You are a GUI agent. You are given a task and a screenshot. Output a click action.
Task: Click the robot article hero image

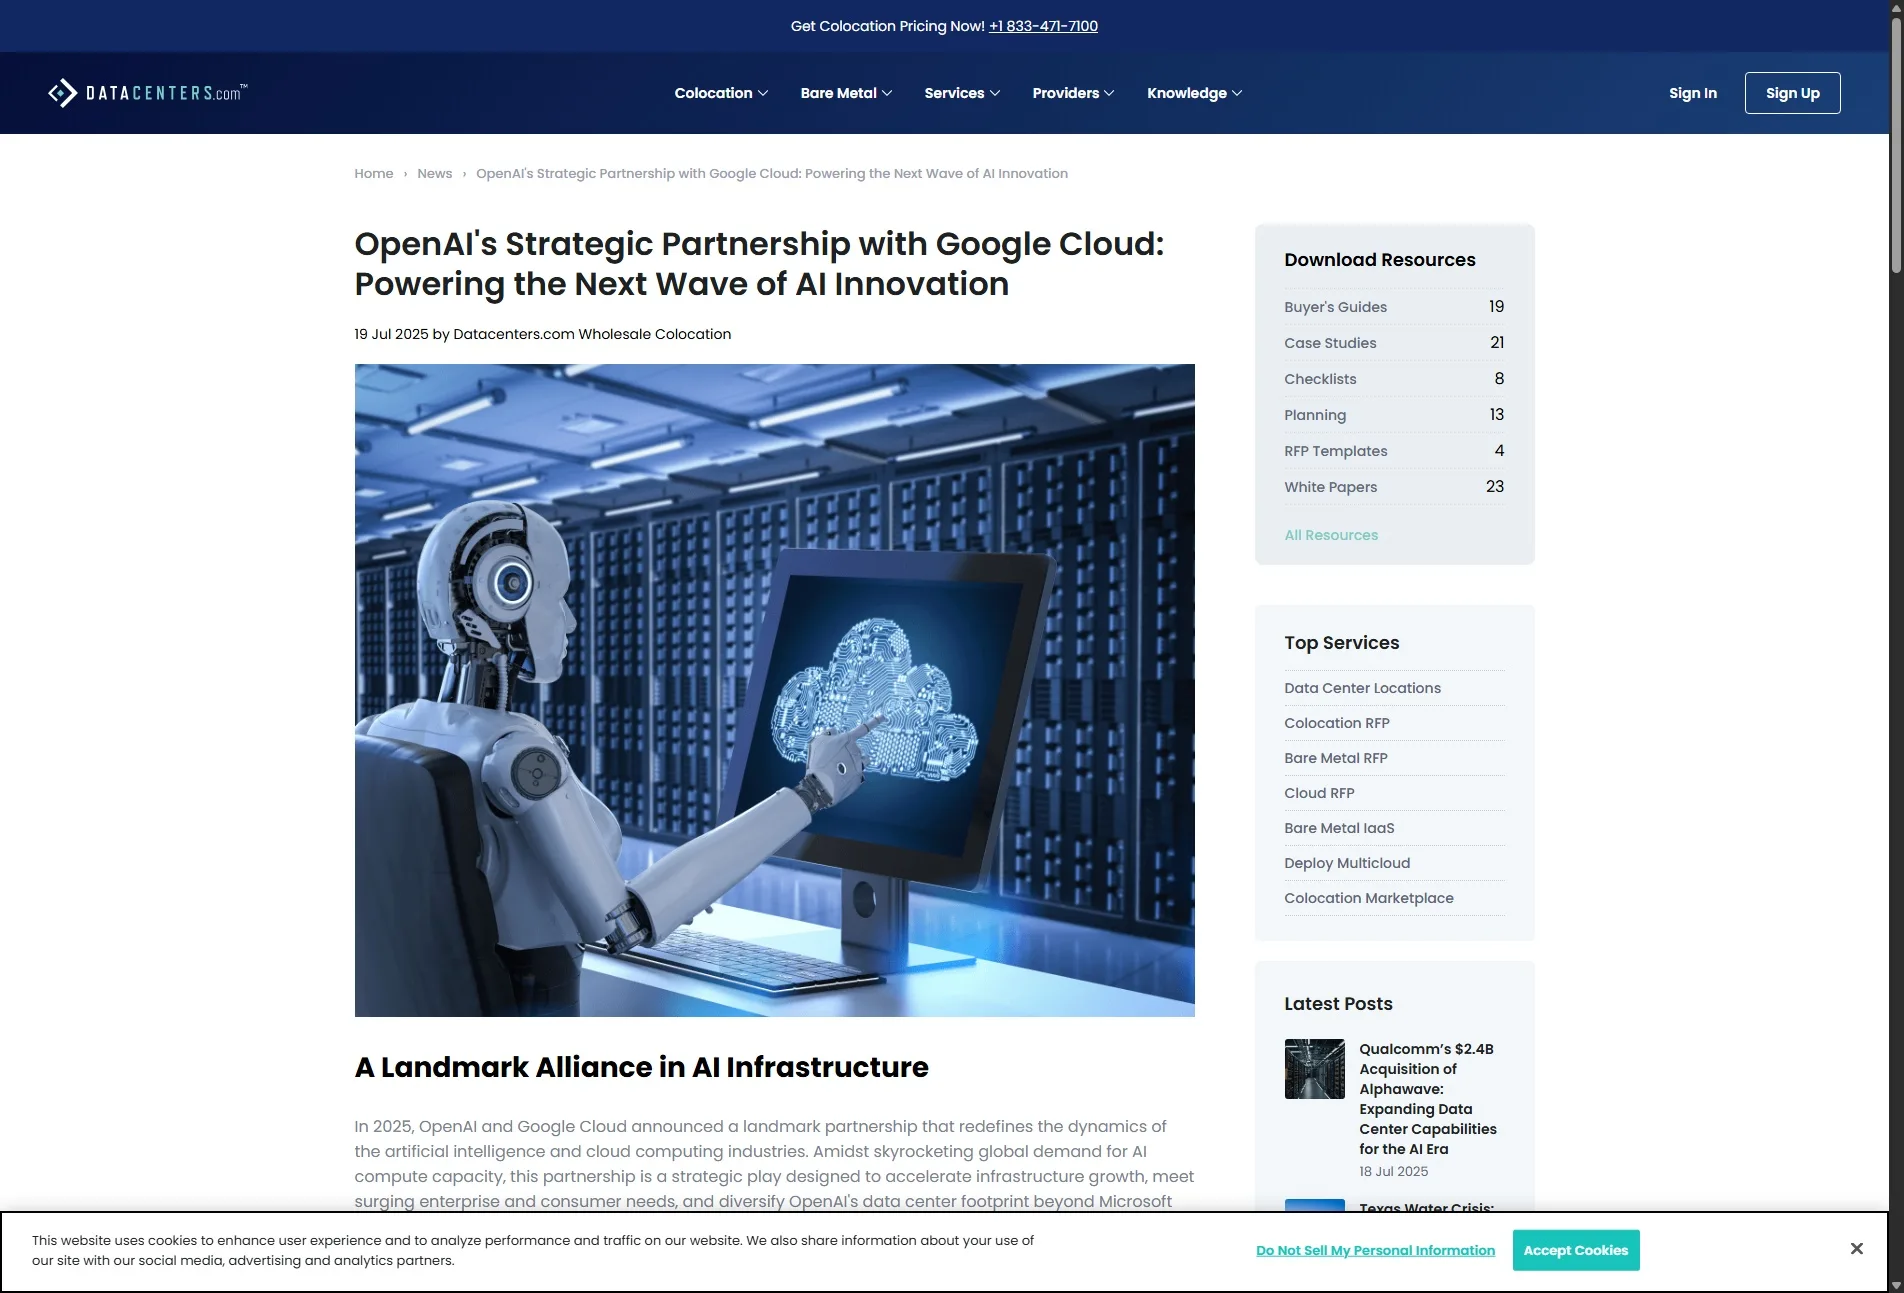(x=774, y=690)
